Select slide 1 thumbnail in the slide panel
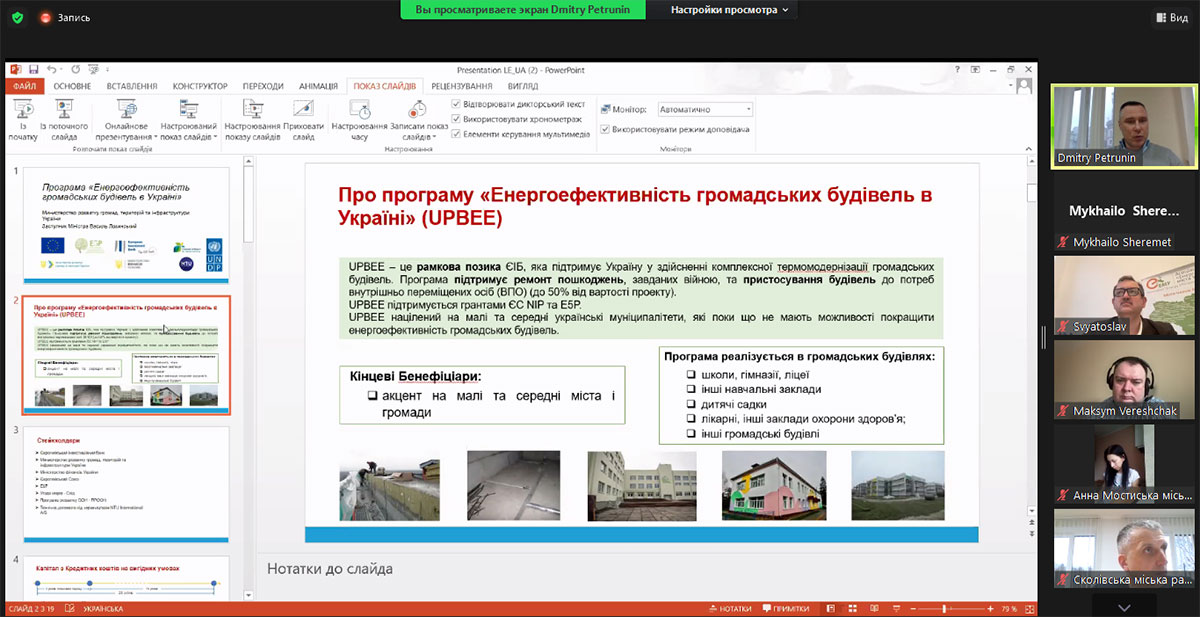1200x617 pixels. (126, 223)
